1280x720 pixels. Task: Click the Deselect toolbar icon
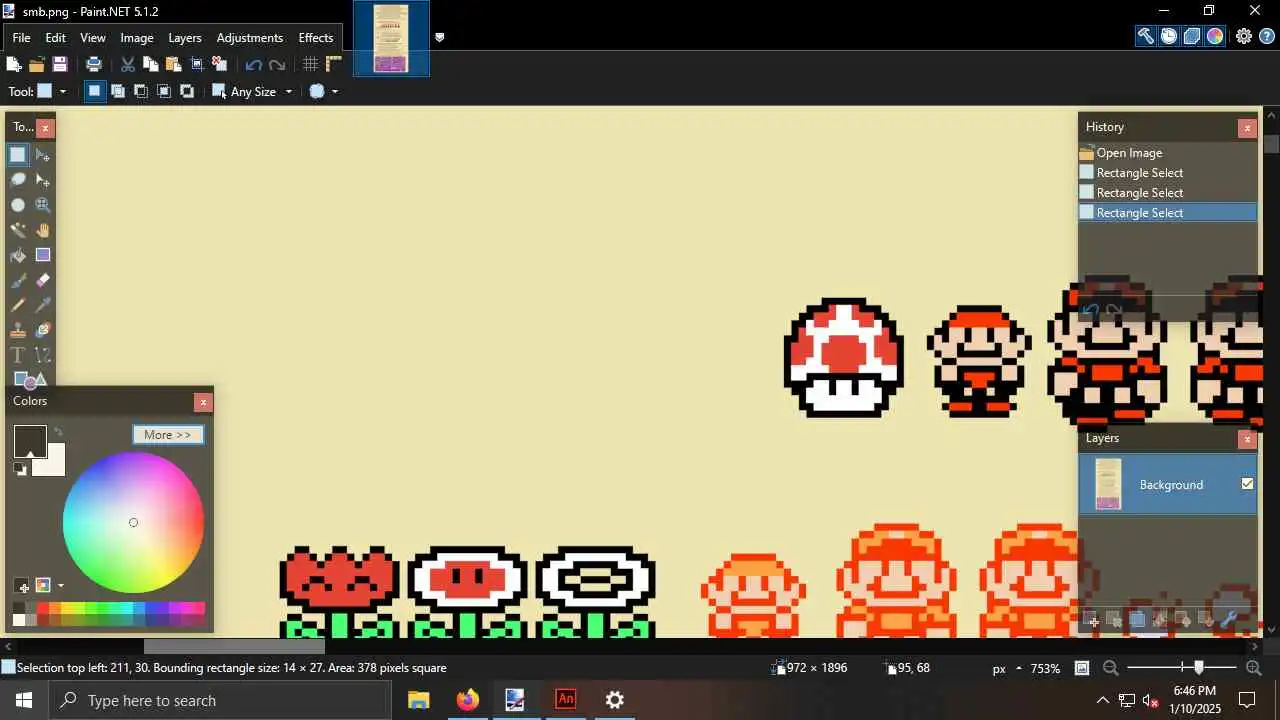(x=220, y=64)
